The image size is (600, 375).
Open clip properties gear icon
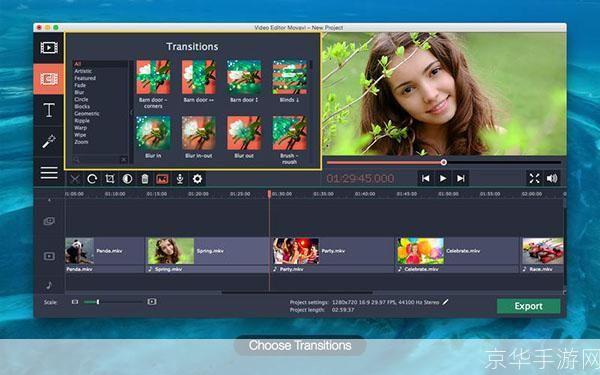(197, 179)
